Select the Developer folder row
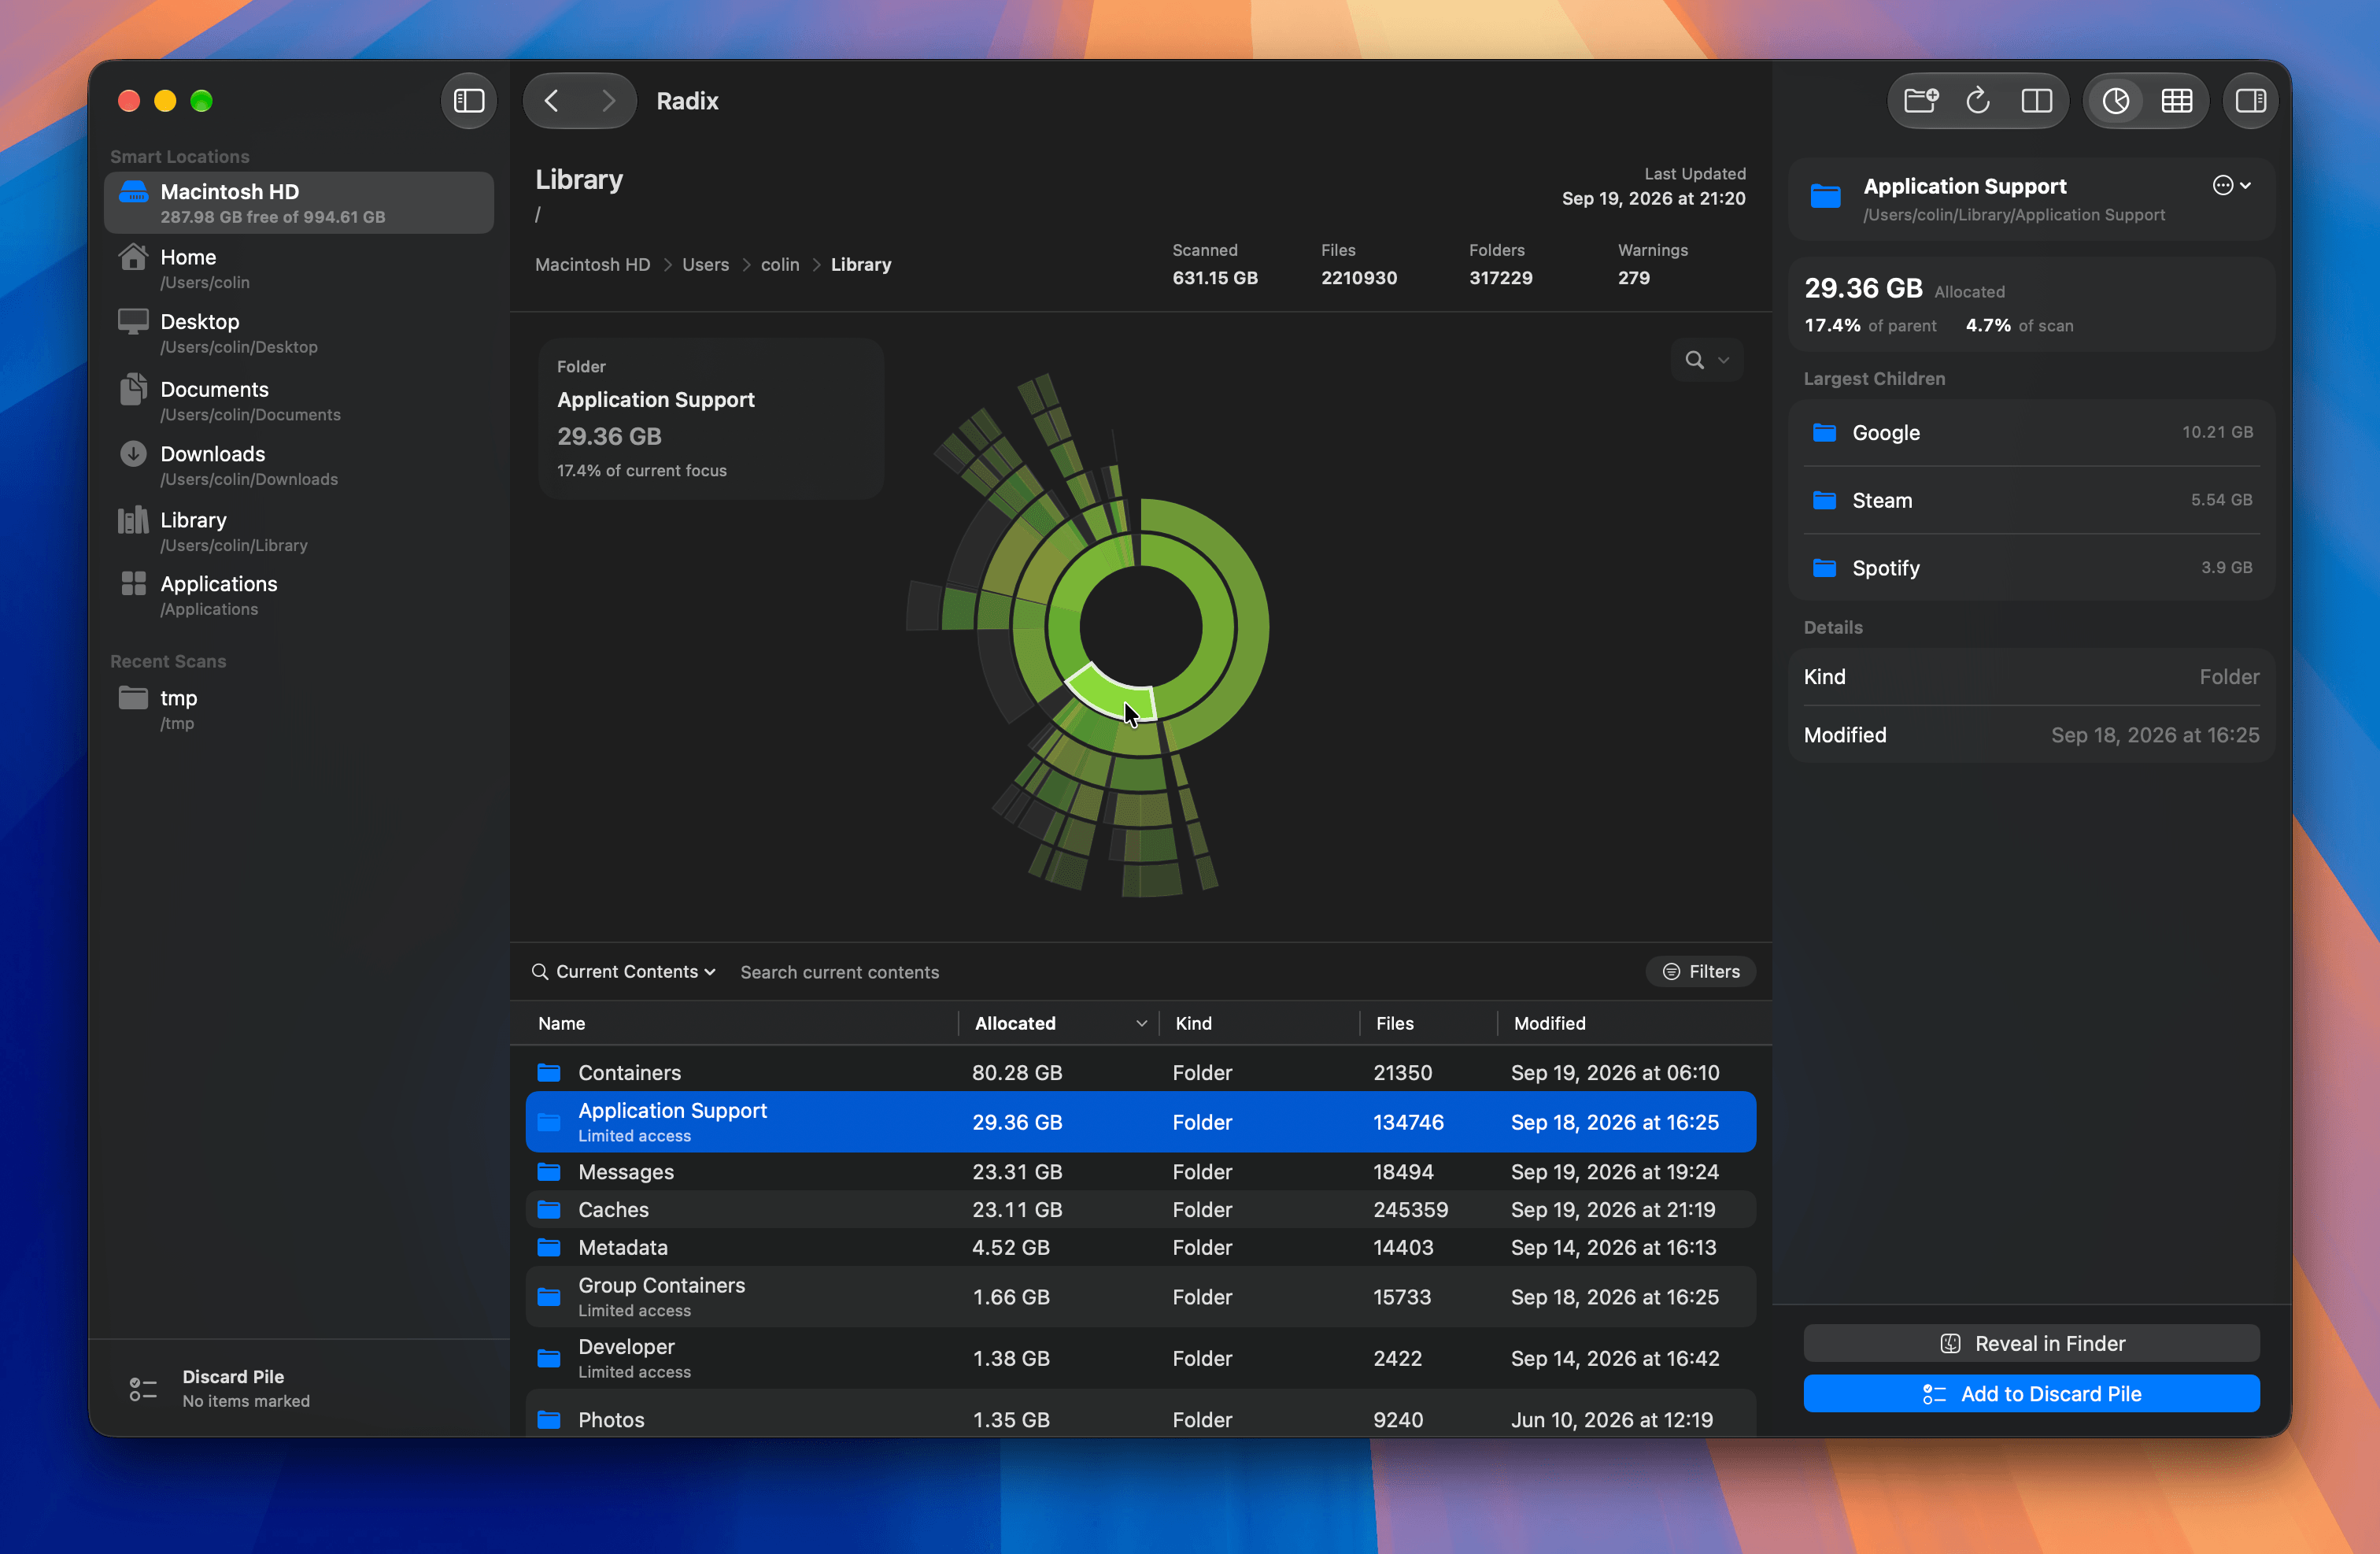This screenshot has height=1554, width=2380. tap(1141, 1358)
